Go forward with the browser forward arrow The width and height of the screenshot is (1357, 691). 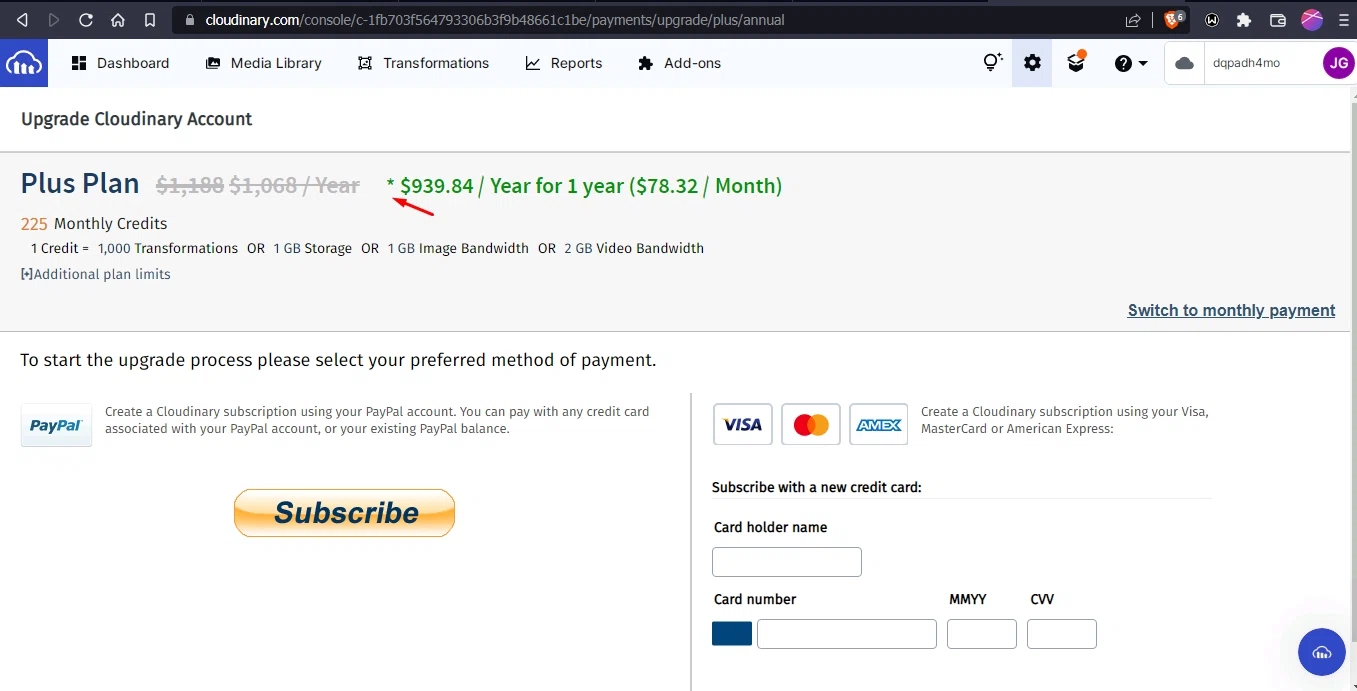tap(54, 20)
